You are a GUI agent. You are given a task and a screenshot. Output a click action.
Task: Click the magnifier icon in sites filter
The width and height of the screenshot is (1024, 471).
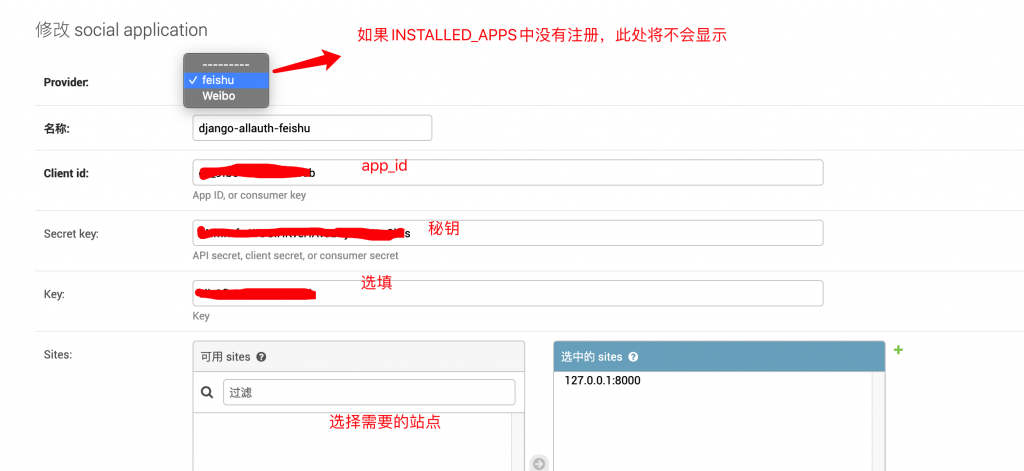[207, 393]
